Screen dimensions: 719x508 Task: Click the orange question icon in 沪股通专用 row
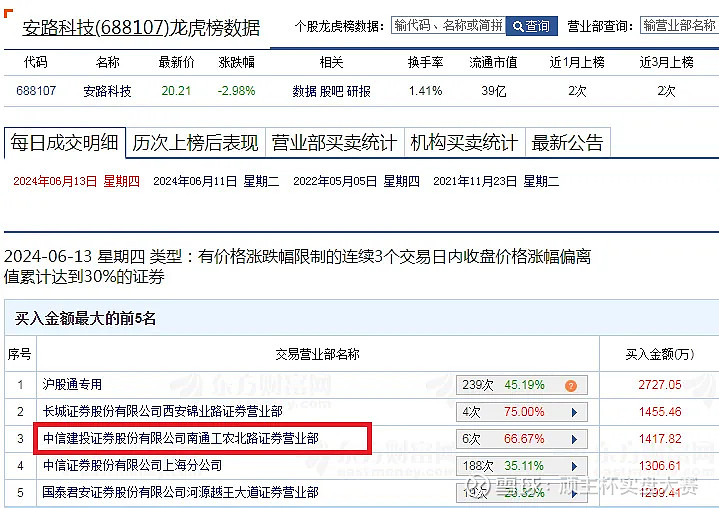pyautogui.click(x=571, y=386)
